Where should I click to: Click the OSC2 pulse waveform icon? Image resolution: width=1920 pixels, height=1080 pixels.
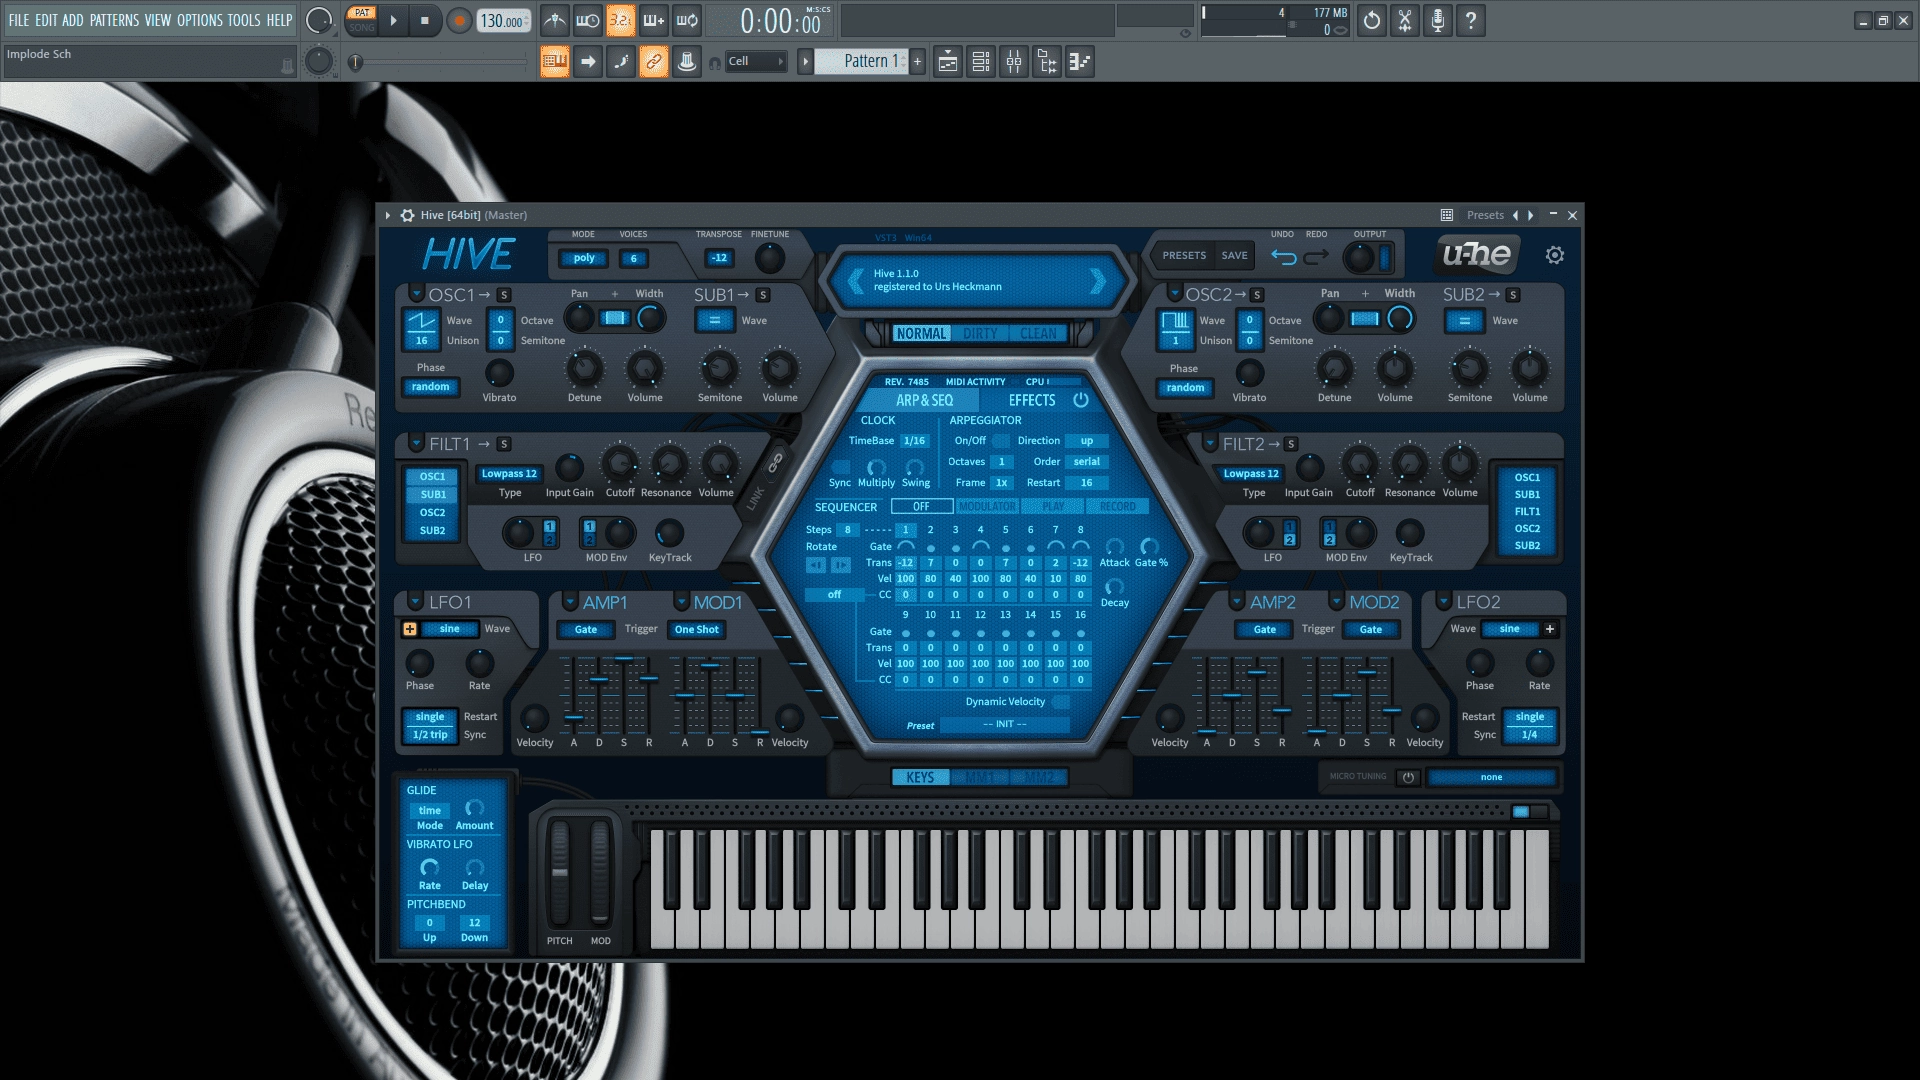(x=1175, y=321)
